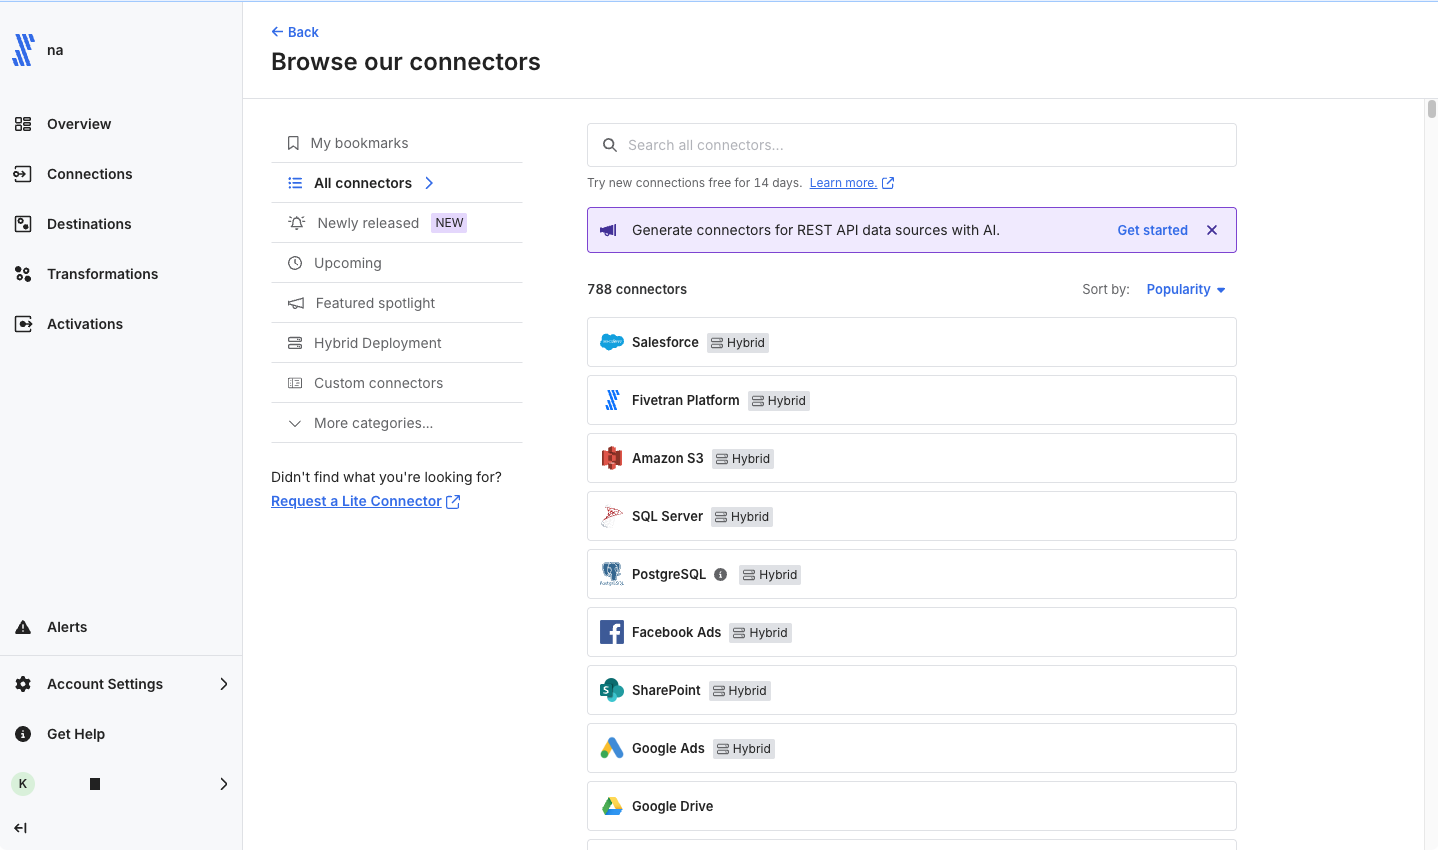Click the PostgreSQL elephant logo
Screen dimensions: 1438x850
[612, 574]
